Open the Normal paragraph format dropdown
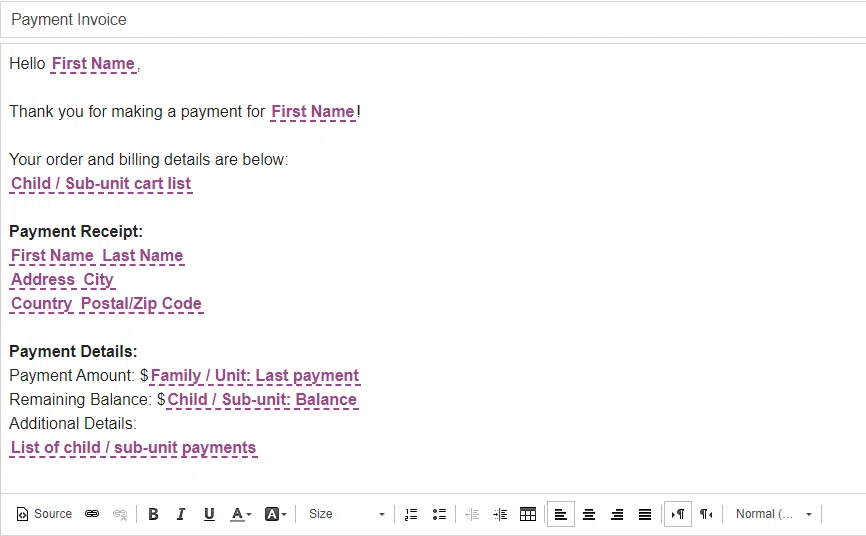Screen dimensions: 866x536 [773, 514]
